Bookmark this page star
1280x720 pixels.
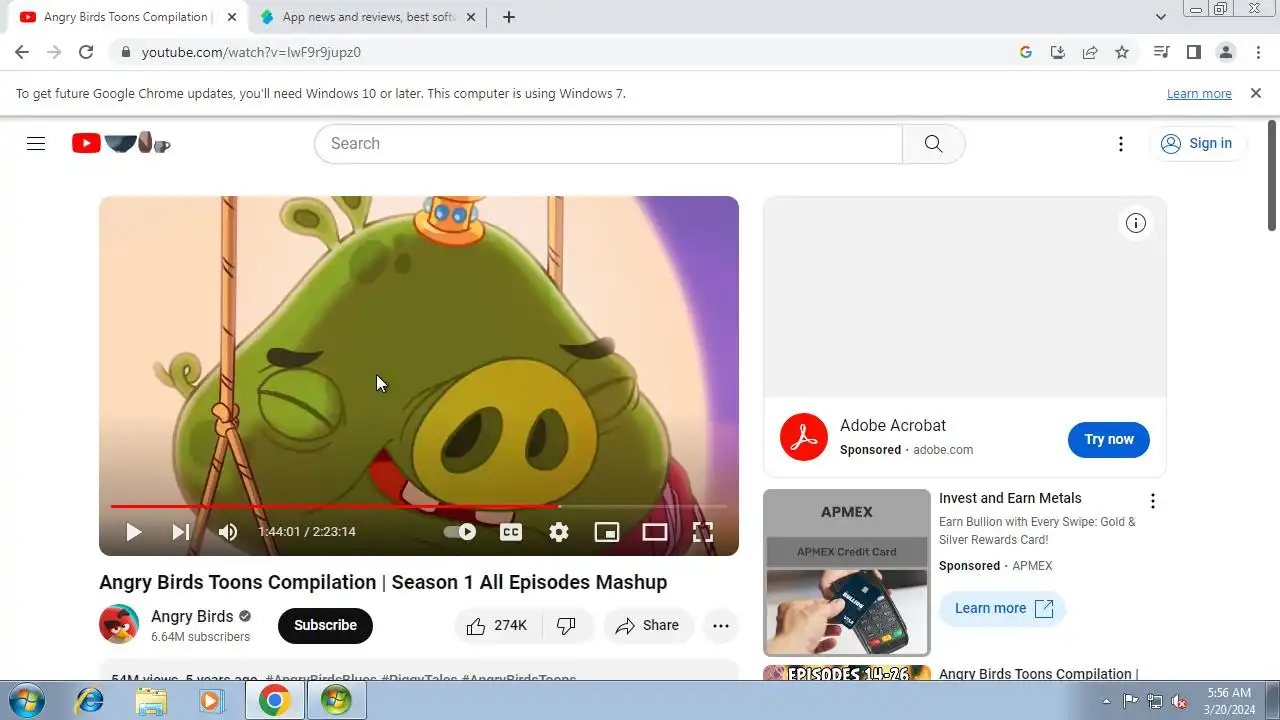[1122, 52]
